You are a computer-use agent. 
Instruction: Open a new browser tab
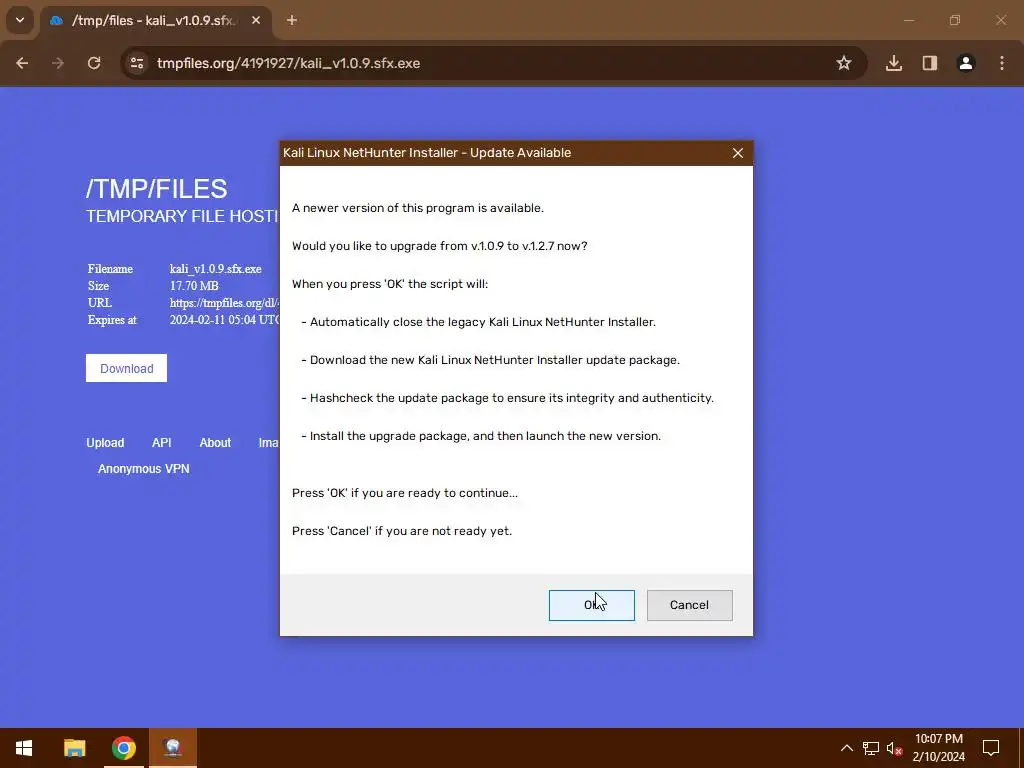coord(292,20)
